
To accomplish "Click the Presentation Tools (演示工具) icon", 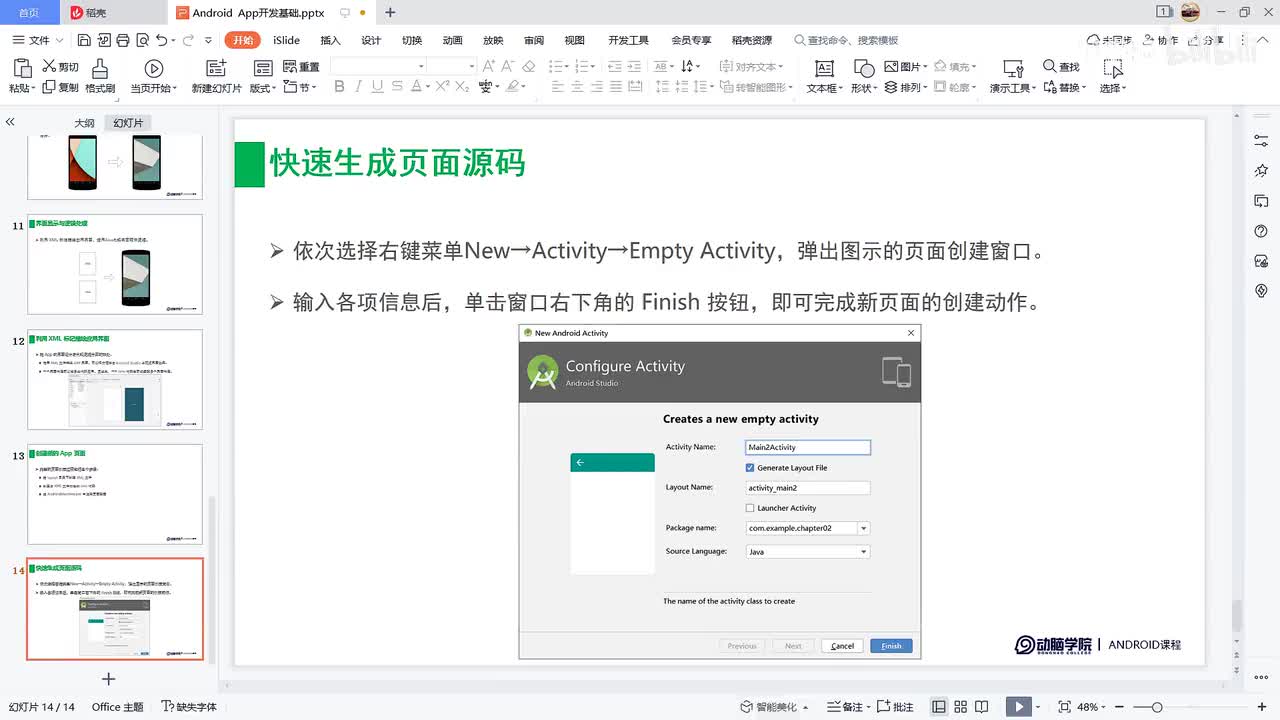I will coord(1012,68).
